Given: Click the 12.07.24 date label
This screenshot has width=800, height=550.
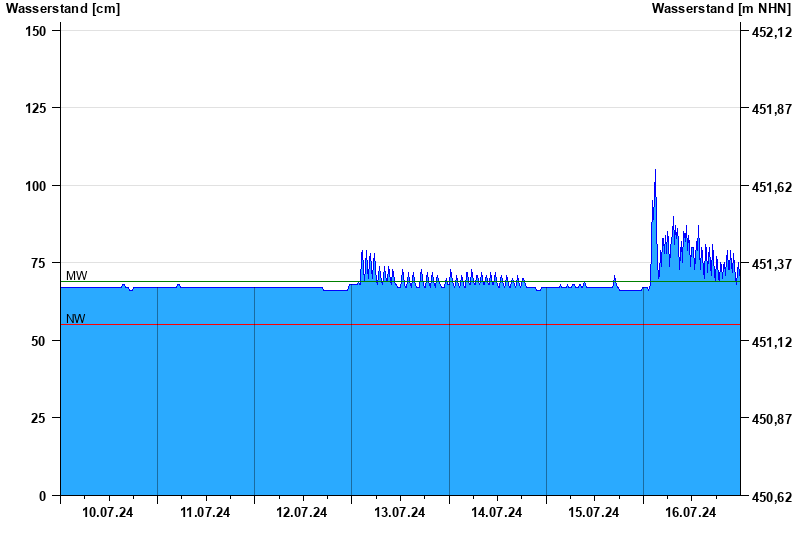Looking at the screenshot, I should (302, 512).
